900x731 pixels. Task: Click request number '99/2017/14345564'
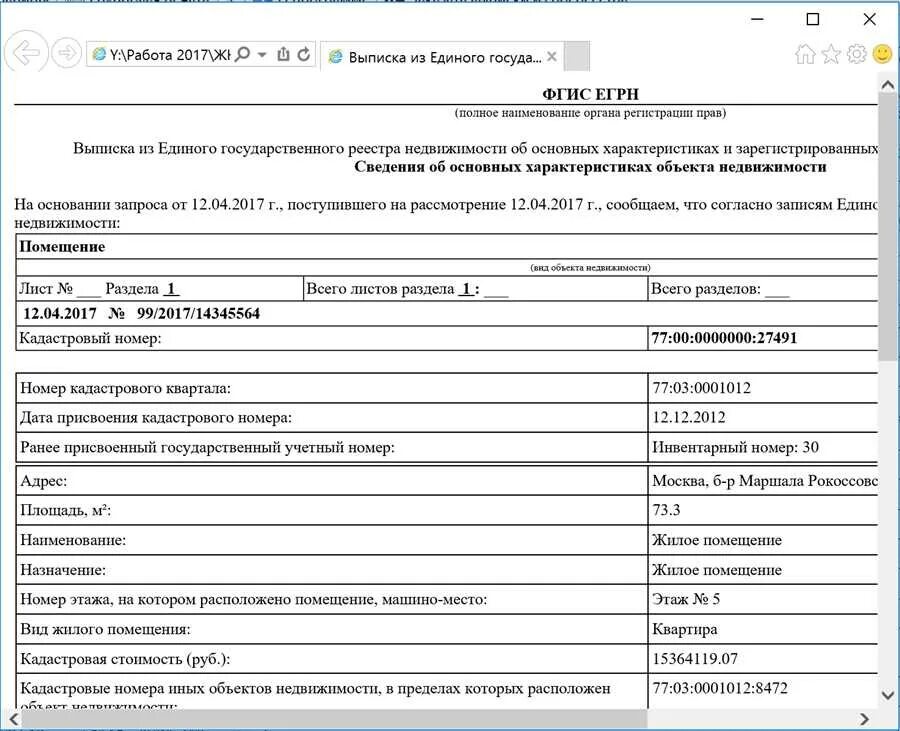198,313
